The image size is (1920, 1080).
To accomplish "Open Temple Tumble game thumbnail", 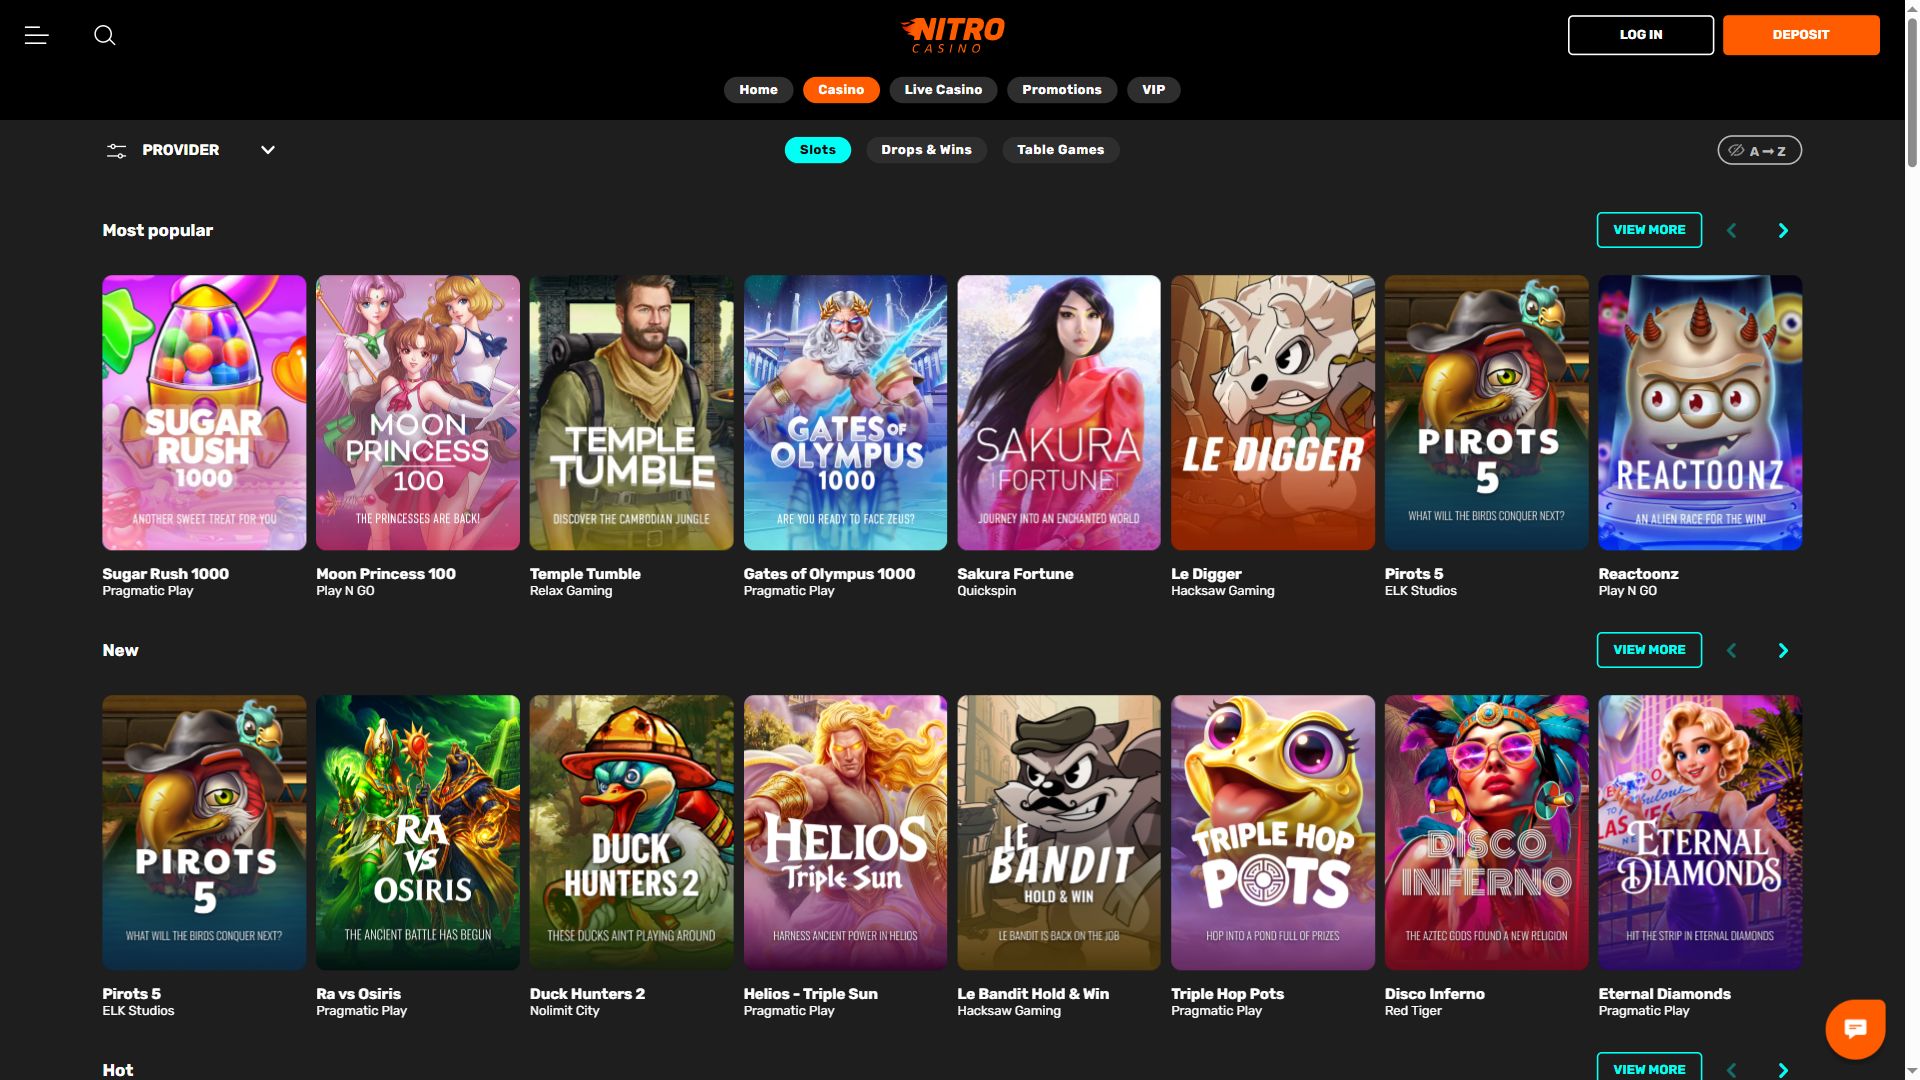I will (x=631, y=413).
